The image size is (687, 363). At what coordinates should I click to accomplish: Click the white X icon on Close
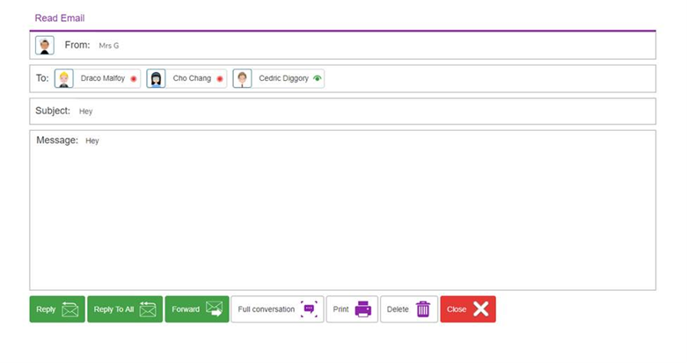click(x=481, y=309)
